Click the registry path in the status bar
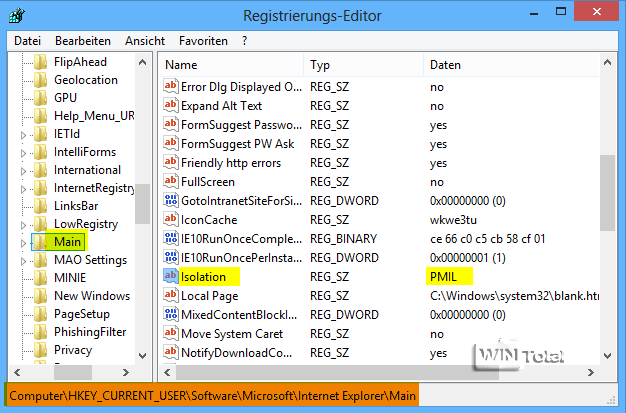 (x=212, y=395)
